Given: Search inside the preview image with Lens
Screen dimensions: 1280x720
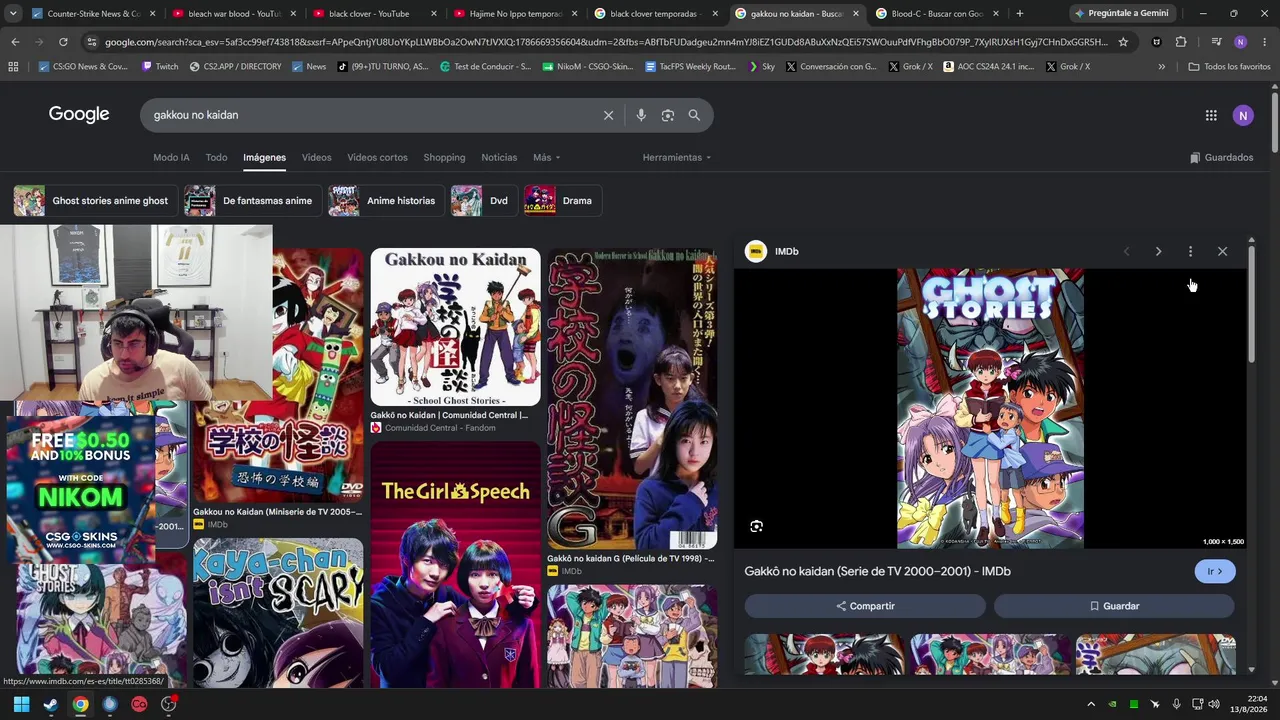Looking at the screenshot, I should [757, 526].
